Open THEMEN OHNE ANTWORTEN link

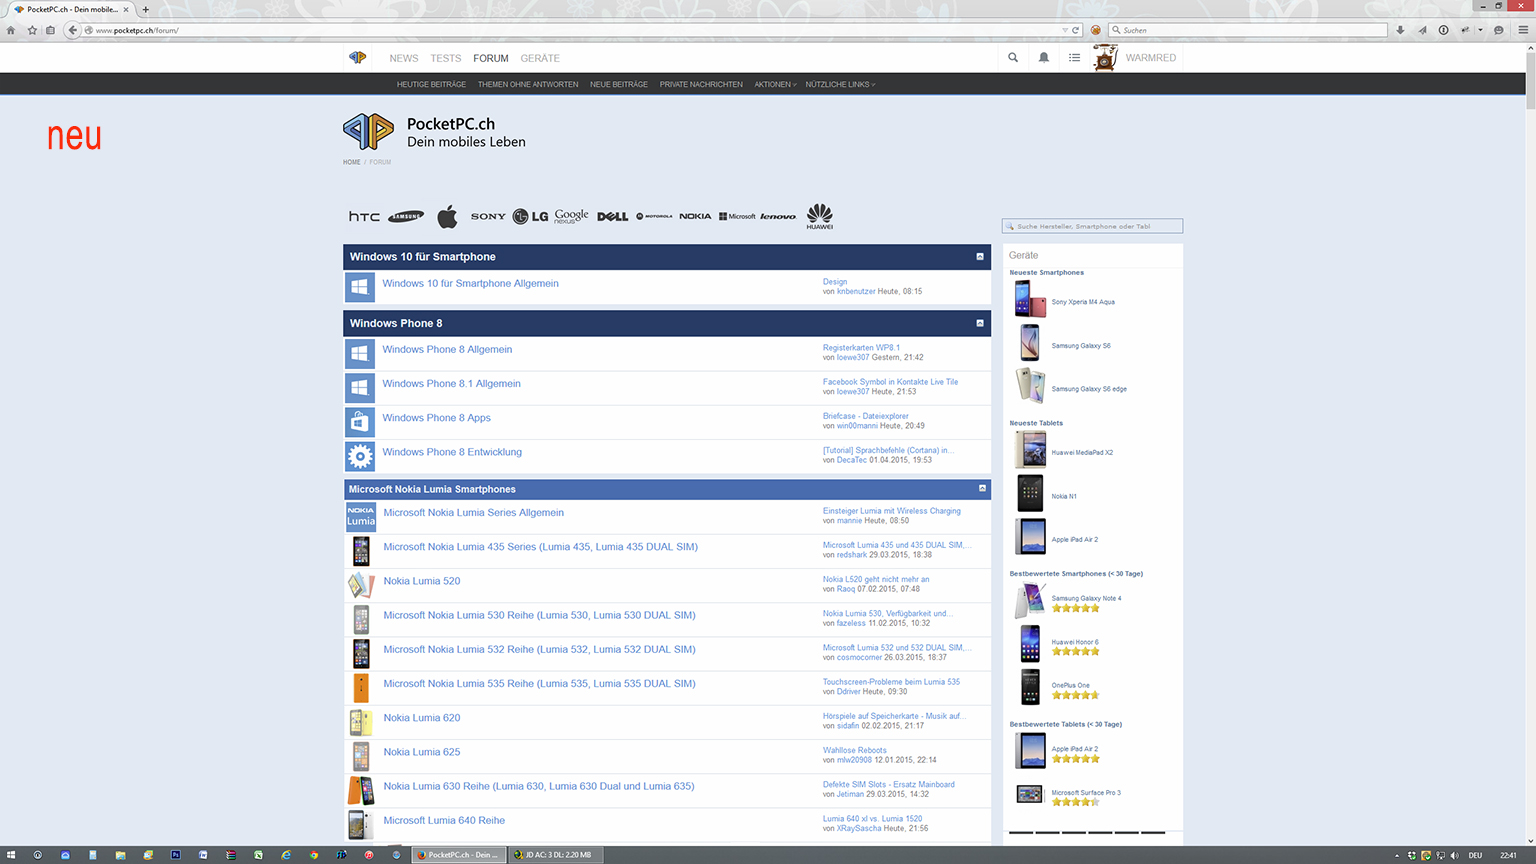[x=528, y=85]
